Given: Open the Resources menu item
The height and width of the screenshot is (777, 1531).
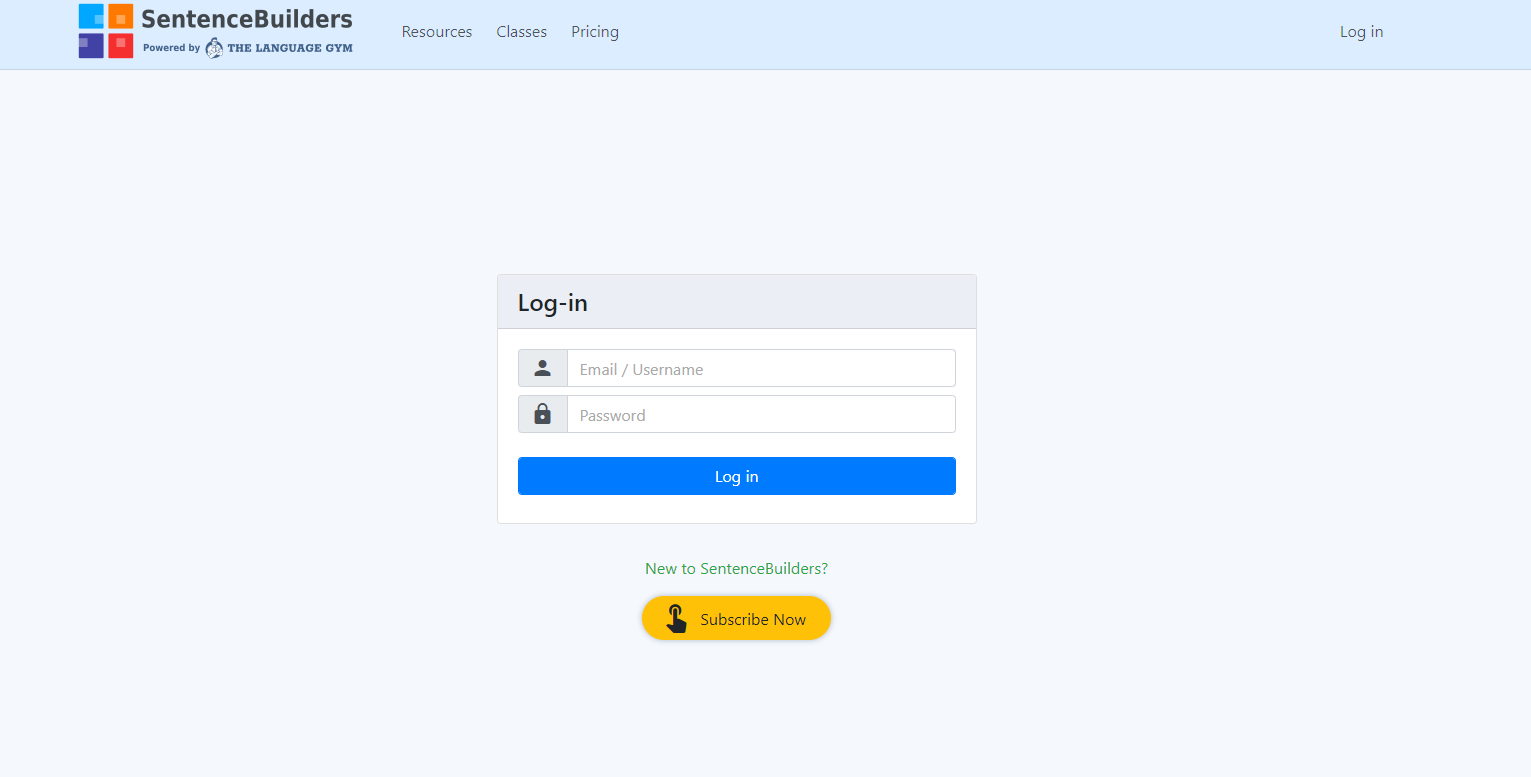Looking at the screenshot, I should click(437, 32).
